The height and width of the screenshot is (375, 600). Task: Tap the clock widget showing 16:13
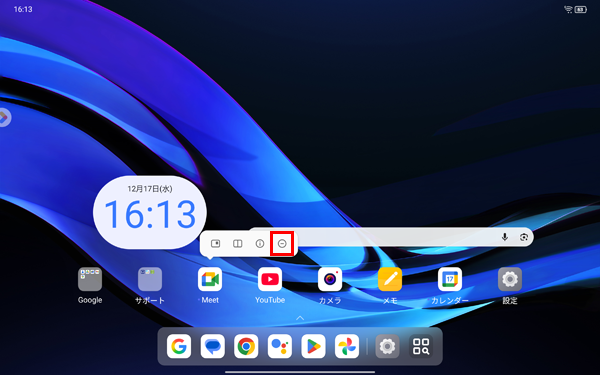pyautogui.click(x=150, y=212)
